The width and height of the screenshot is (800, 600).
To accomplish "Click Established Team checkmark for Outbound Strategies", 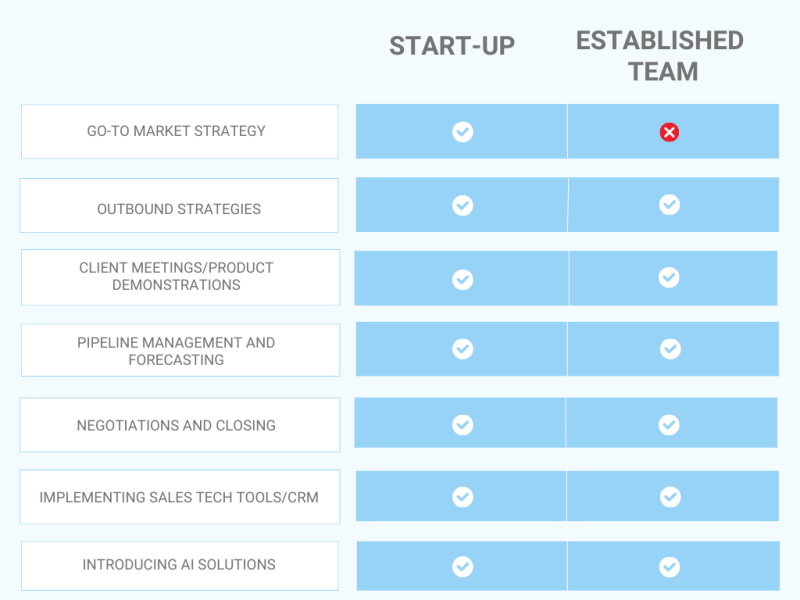I will point(669,205).
